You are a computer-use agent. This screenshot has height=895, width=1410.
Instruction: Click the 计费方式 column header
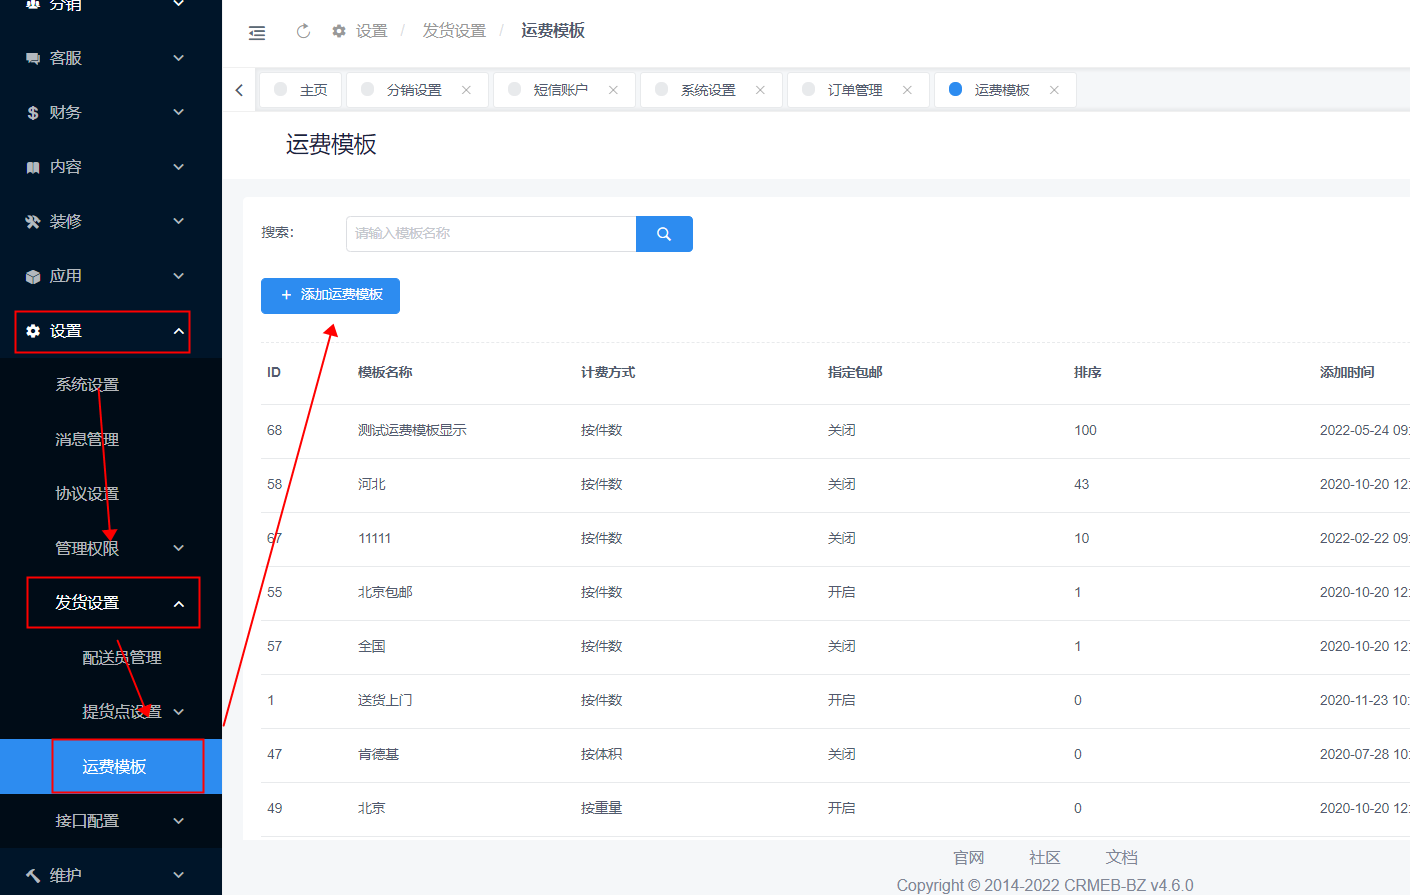pos(608,372)
